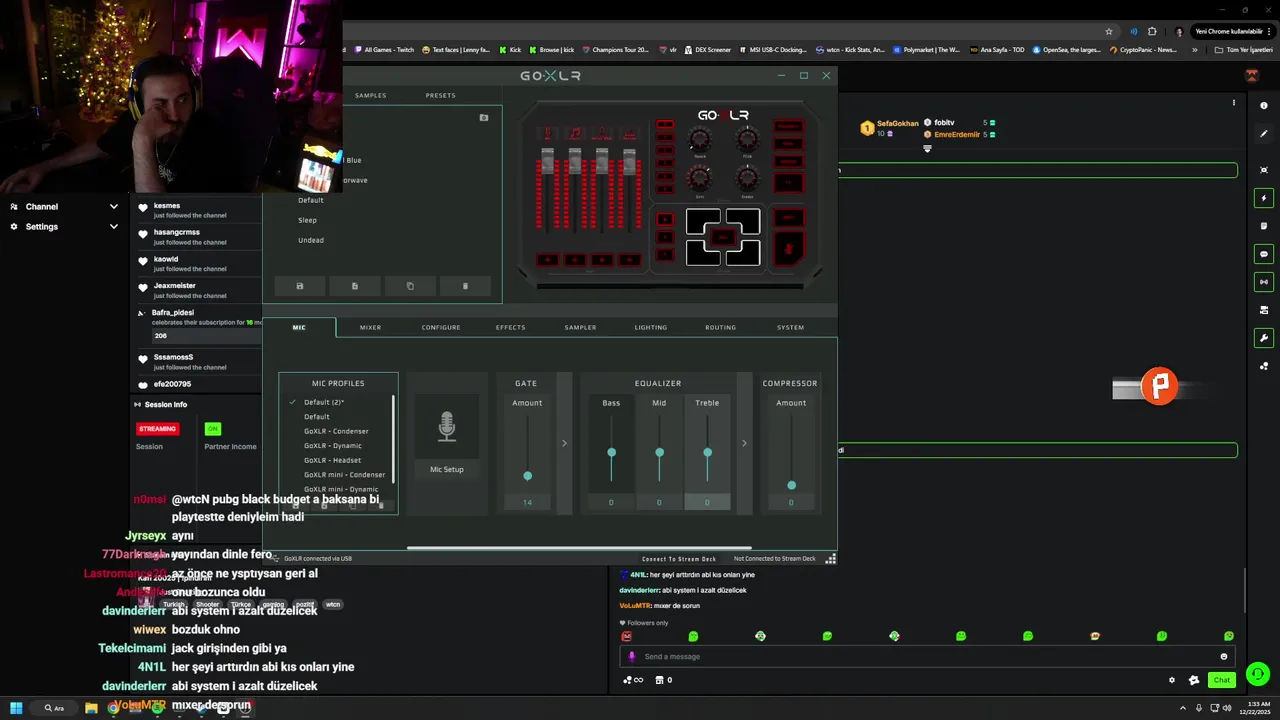Click the save profile icon under the profile list
Viewport: 1280px width, 720px height.
300,286
